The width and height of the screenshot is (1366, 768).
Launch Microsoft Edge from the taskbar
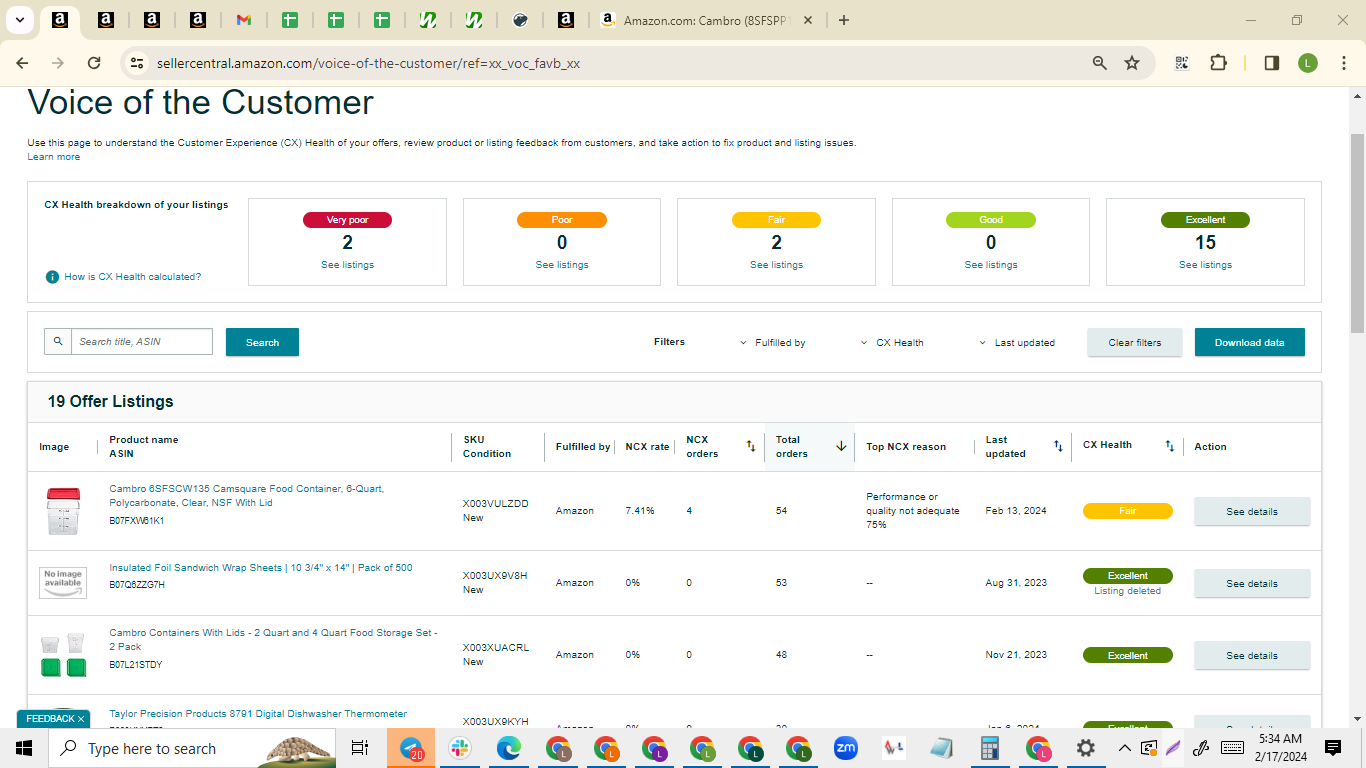tap(509, 748)
